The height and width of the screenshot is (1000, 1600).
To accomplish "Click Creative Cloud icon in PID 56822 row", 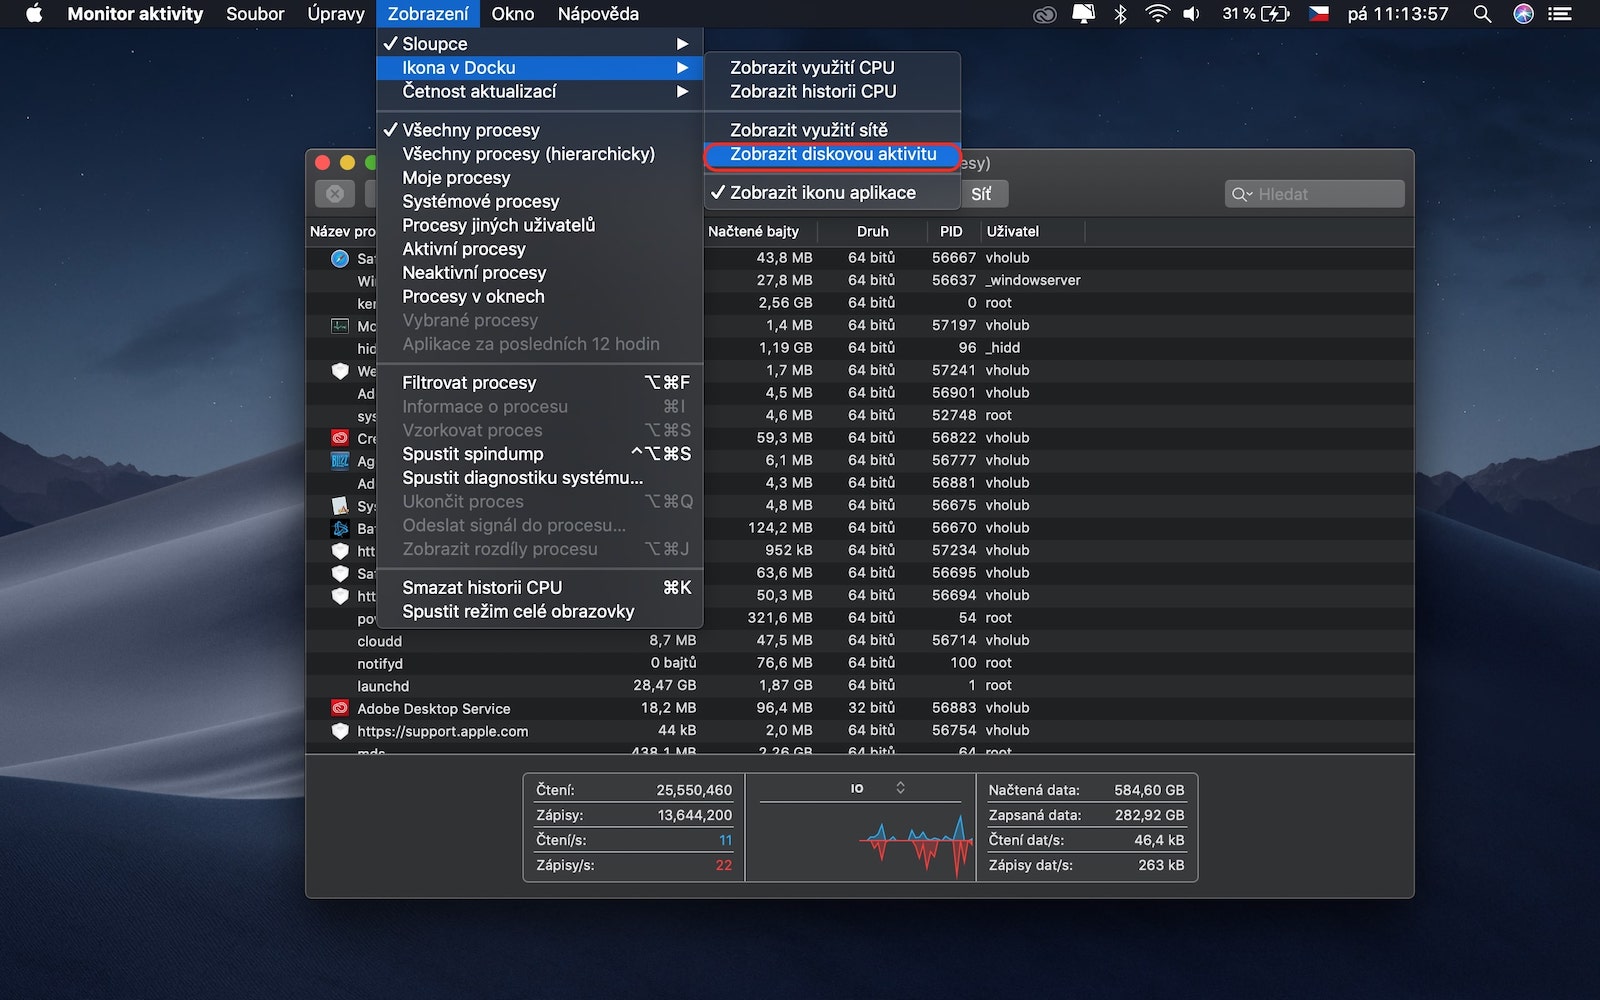I will point(340,438).
